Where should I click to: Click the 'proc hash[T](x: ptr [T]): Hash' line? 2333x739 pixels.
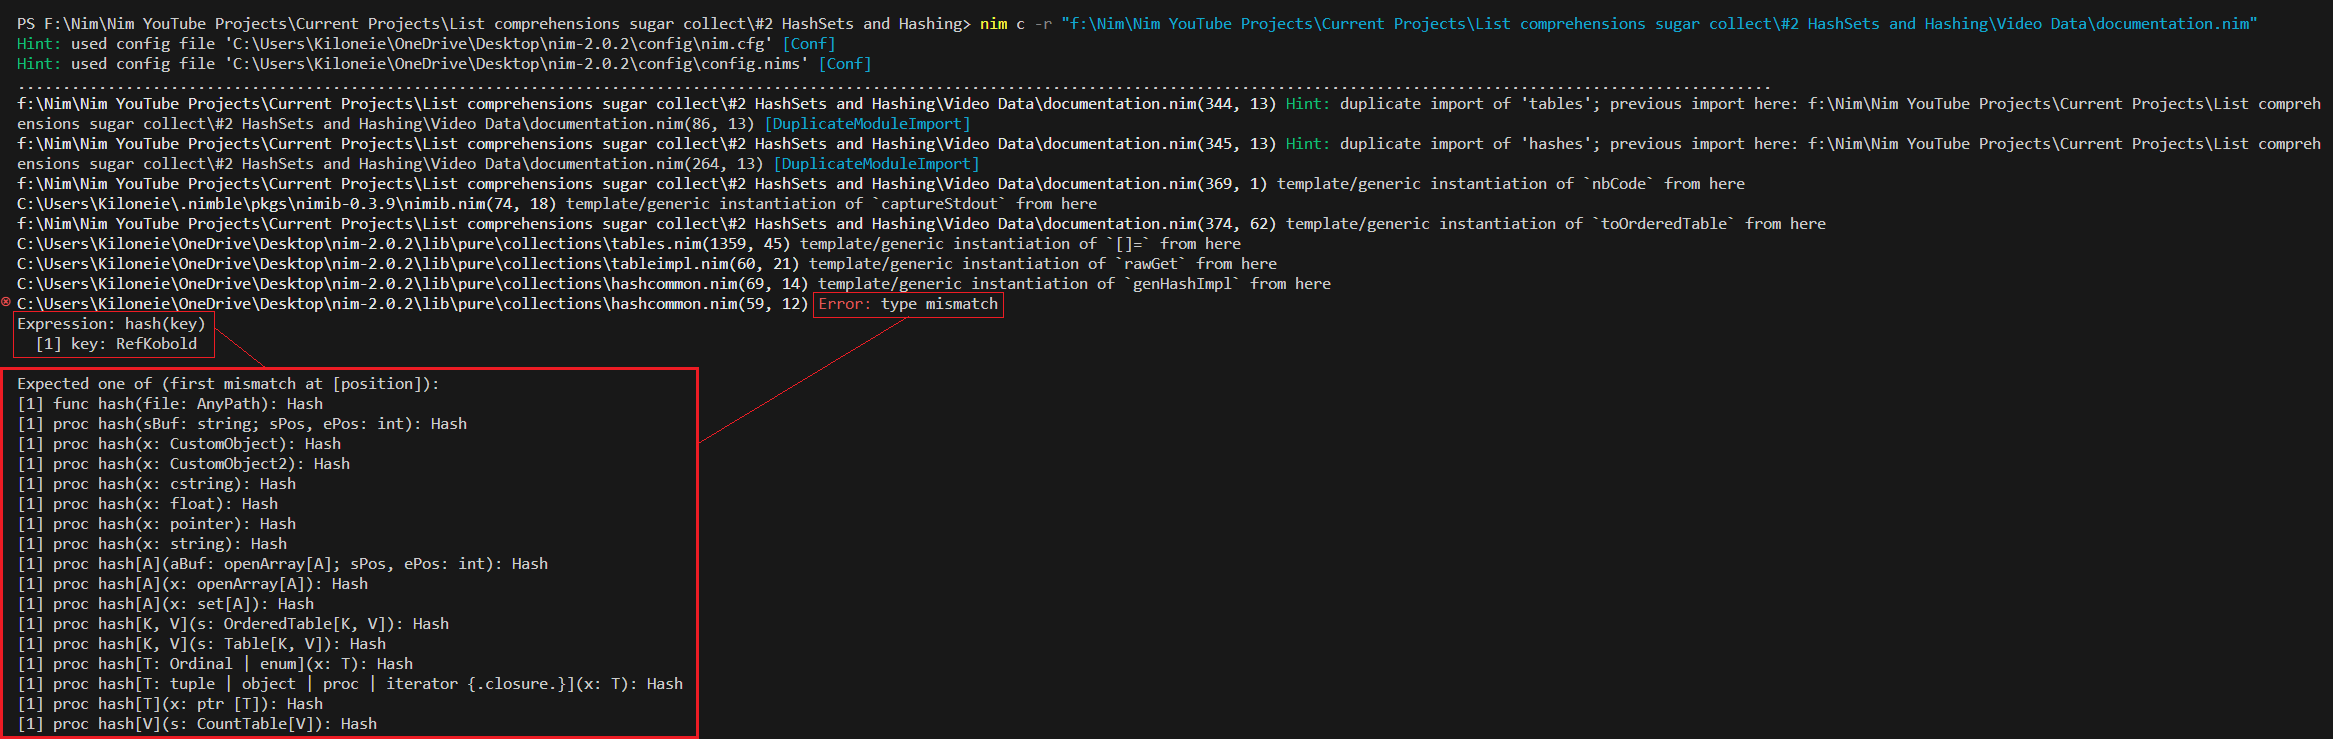click(170, 704)
